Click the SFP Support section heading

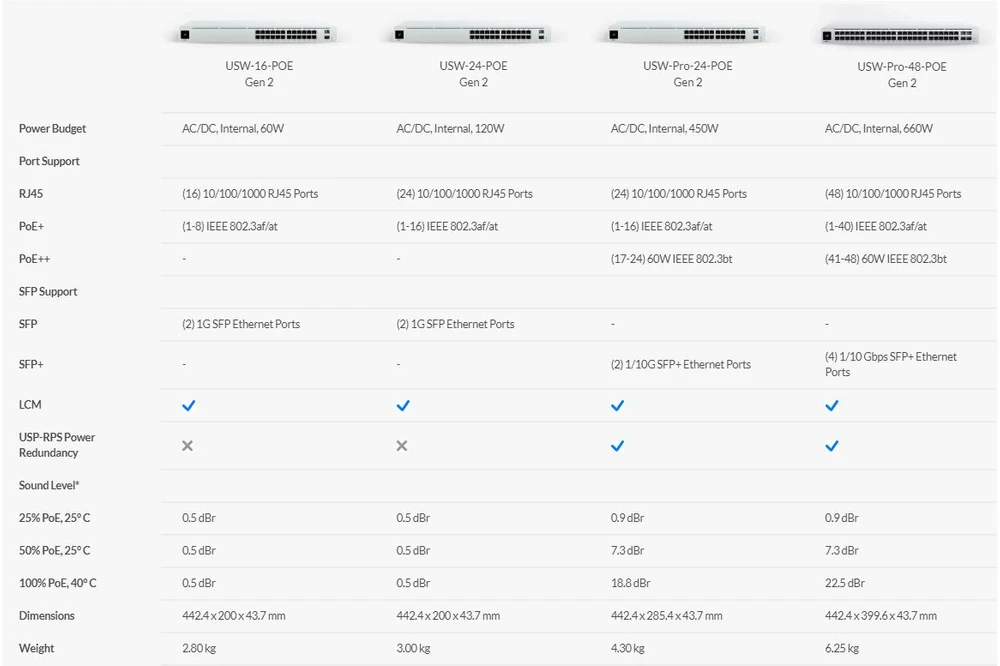[x=48, y=292]
